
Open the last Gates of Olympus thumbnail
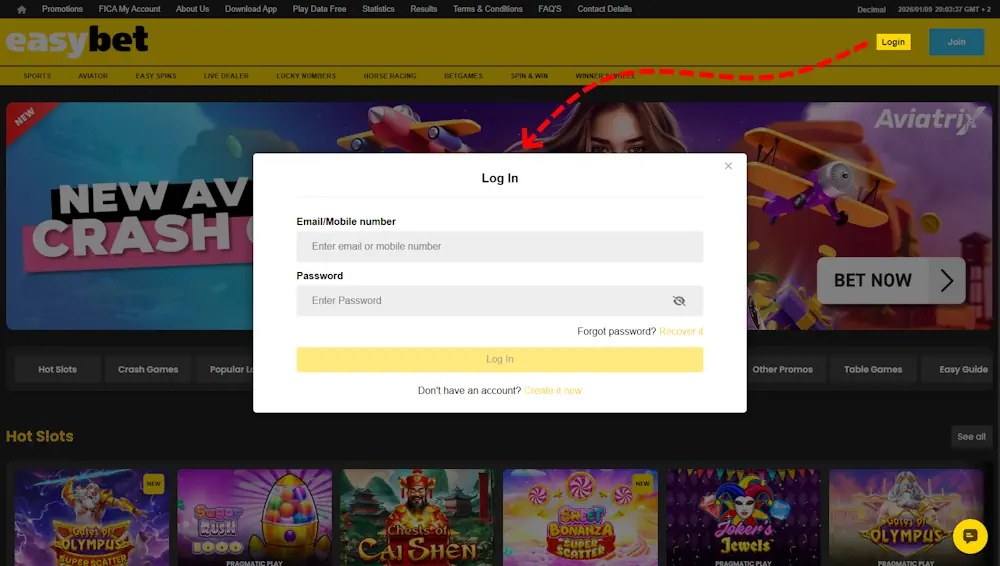[906, 518]
